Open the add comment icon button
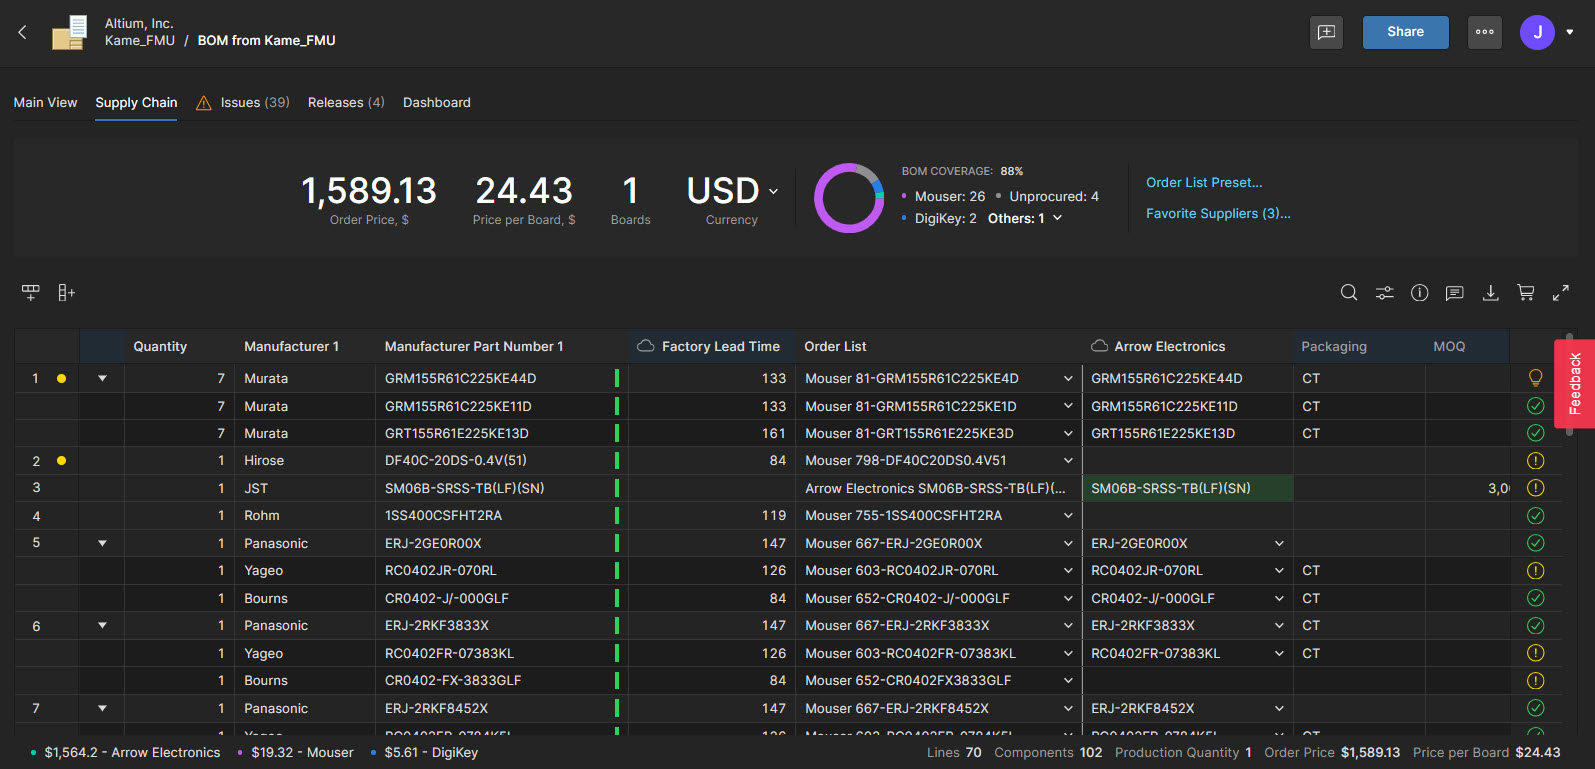 pos(1326,32)
